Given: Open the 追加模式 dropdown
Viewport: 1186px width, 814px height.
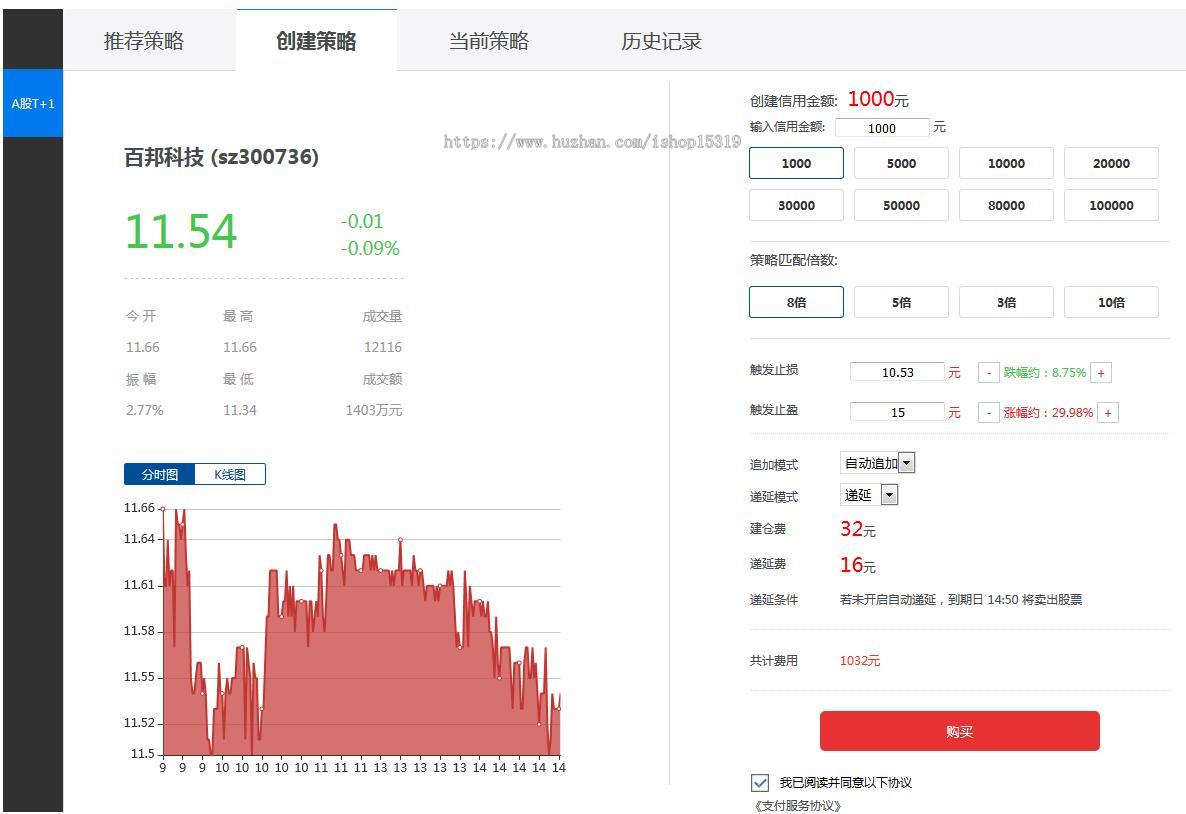Looking at the screenshot, I should pyautogui.click(x=877, y=463).
